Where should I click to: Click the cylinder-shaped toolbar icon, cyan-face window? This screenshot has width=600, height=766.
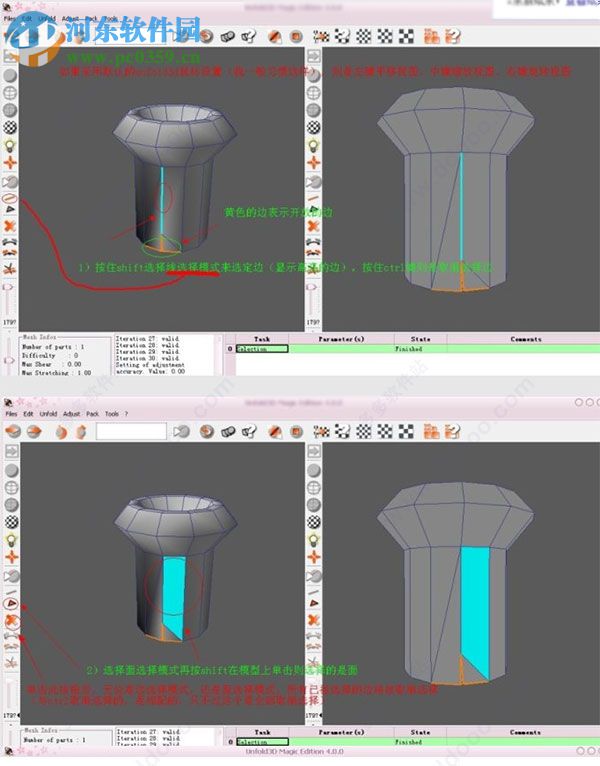click(228, 431)
